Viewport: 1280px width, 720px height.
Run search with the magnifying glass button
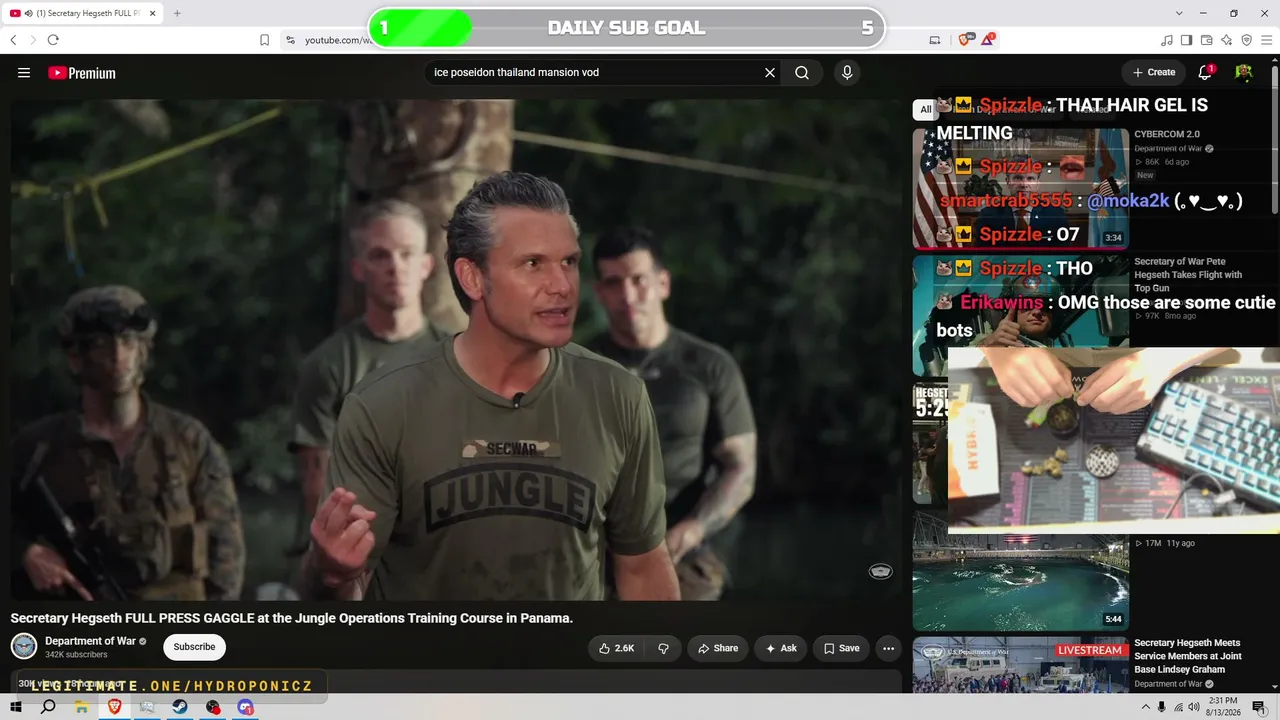[x=802, y=73]
